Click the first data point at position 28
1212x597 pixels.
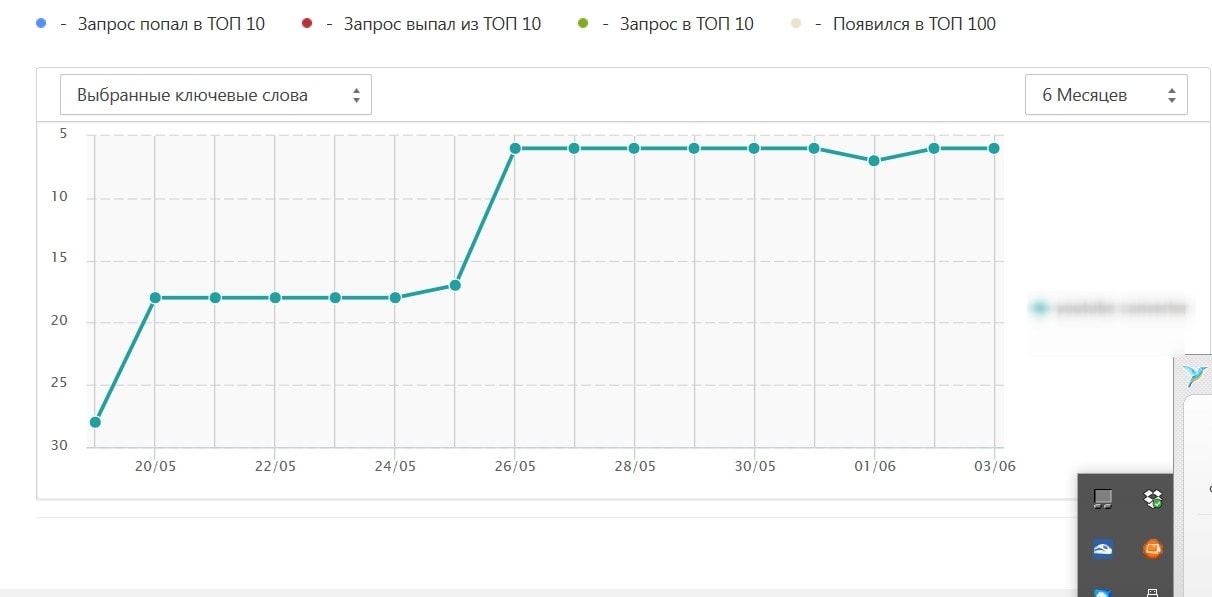(x=95, y=422)
